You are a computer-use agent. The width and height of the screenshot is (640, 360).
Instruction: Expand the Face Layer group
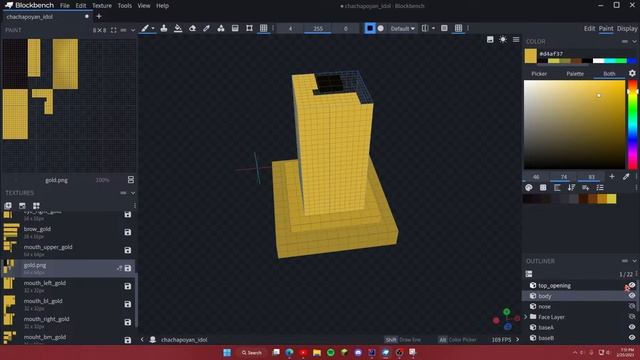pos(526,317)
